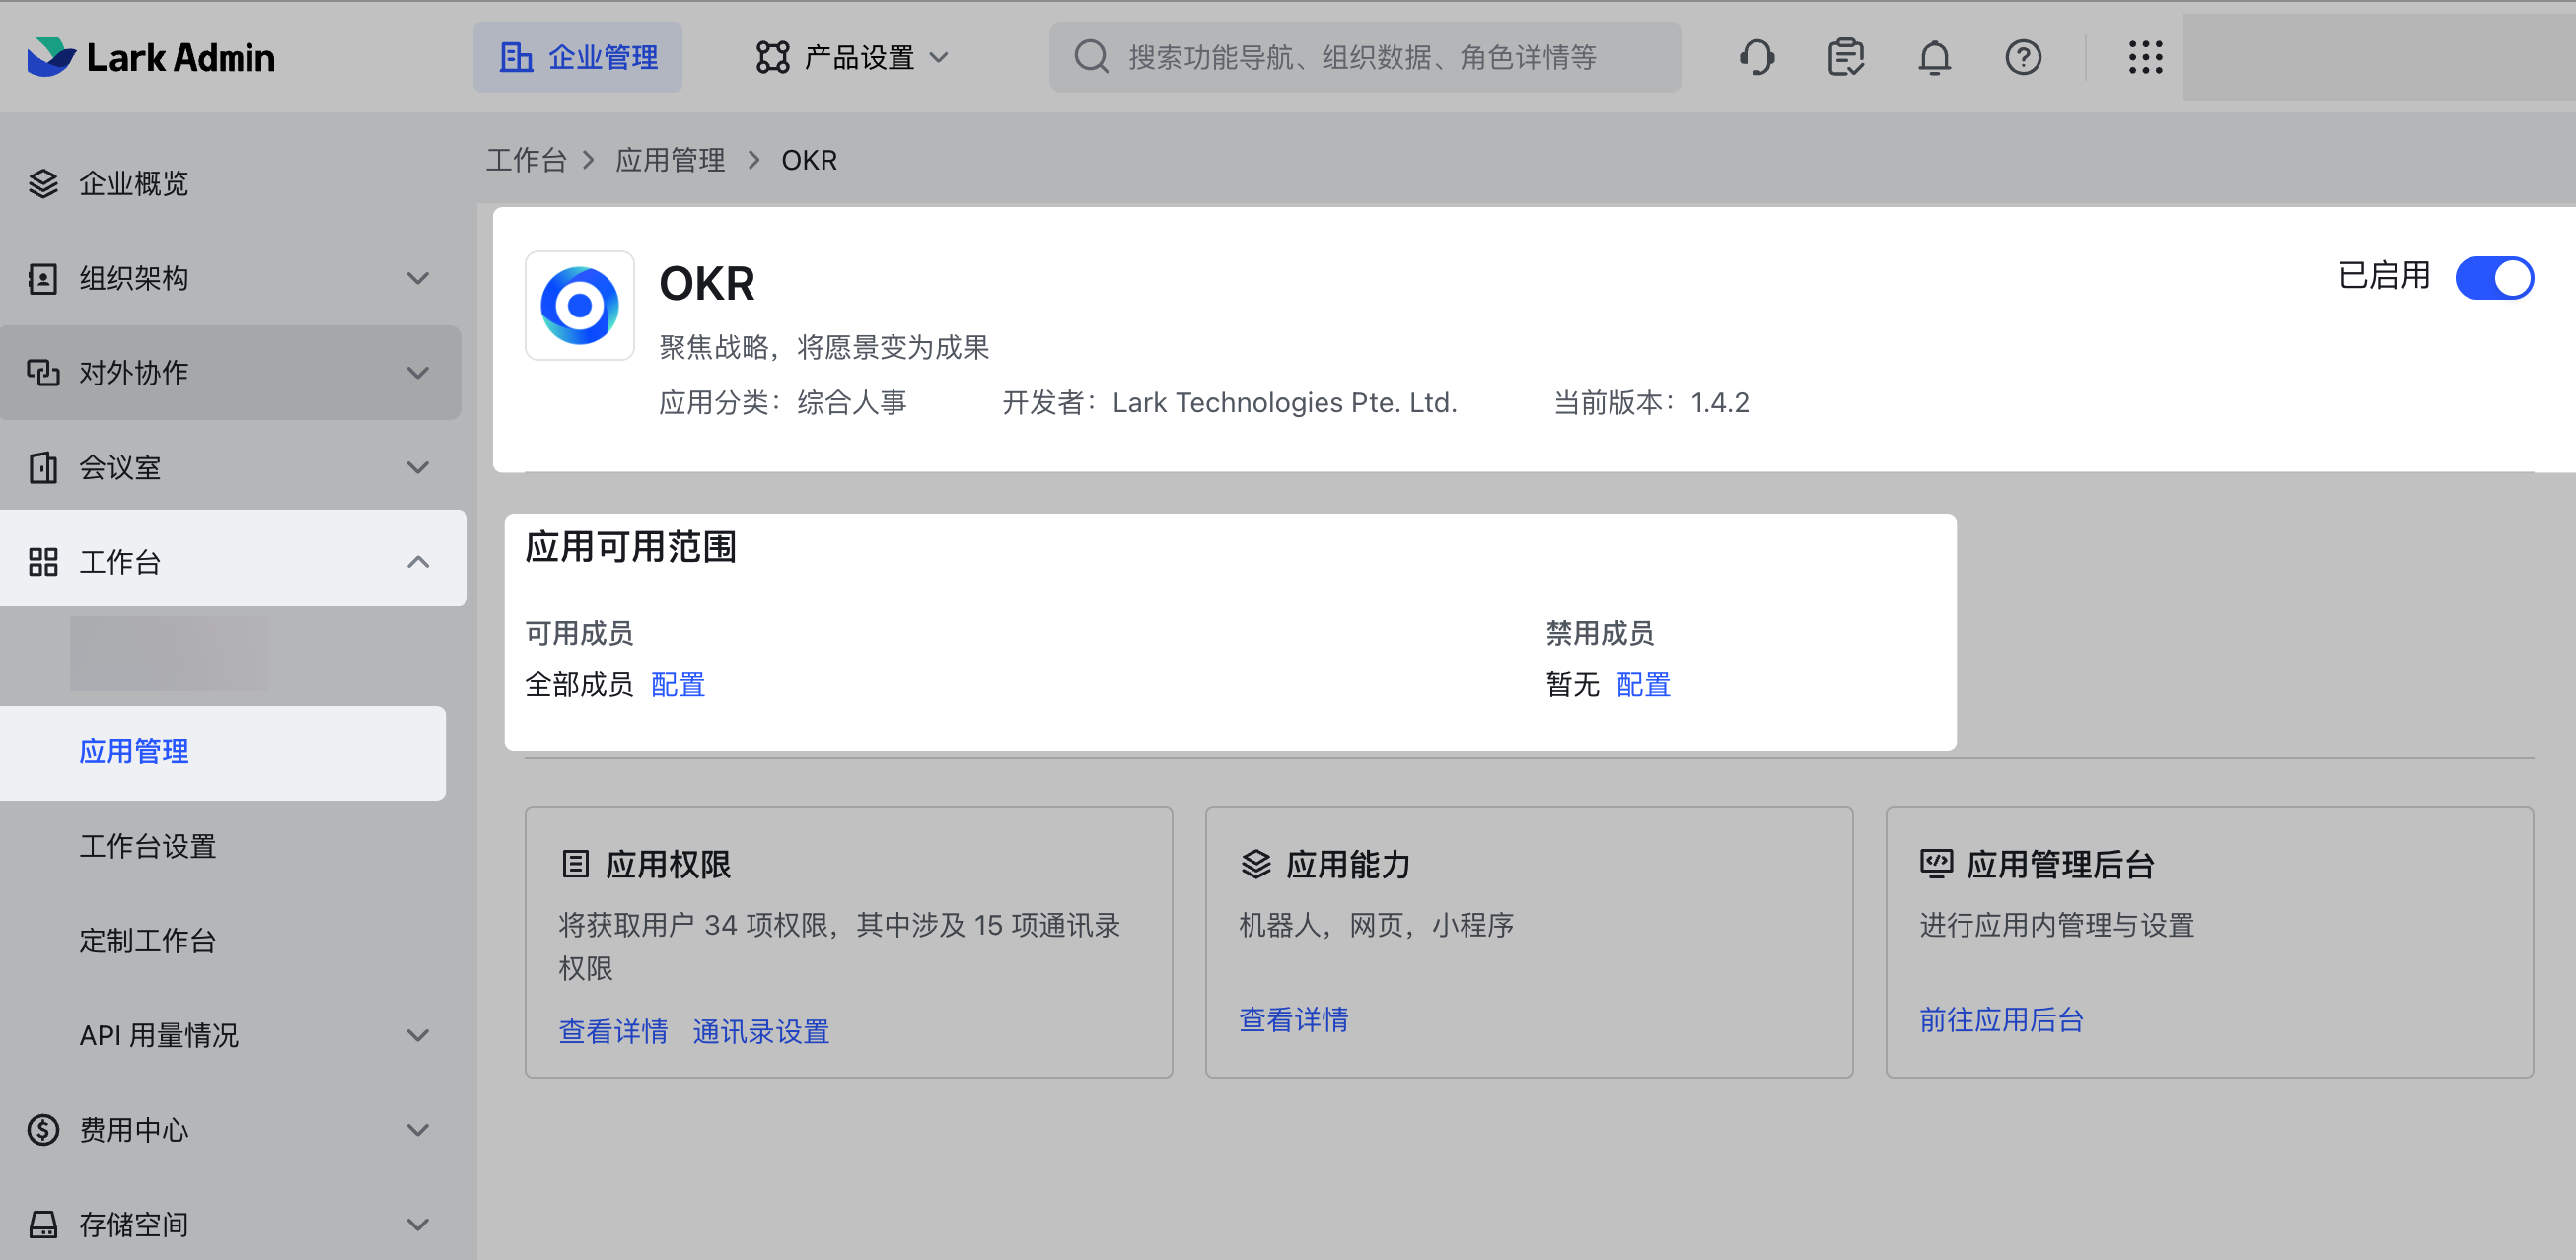Open the app launcher grid icon
2576x1260 pixels.
point(2145,57)
